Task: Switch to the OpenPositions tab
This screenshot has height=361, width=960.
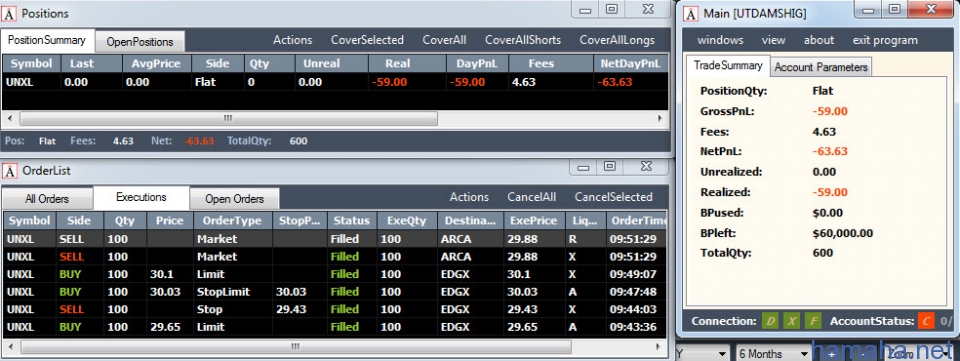Action: coord(140,42)
